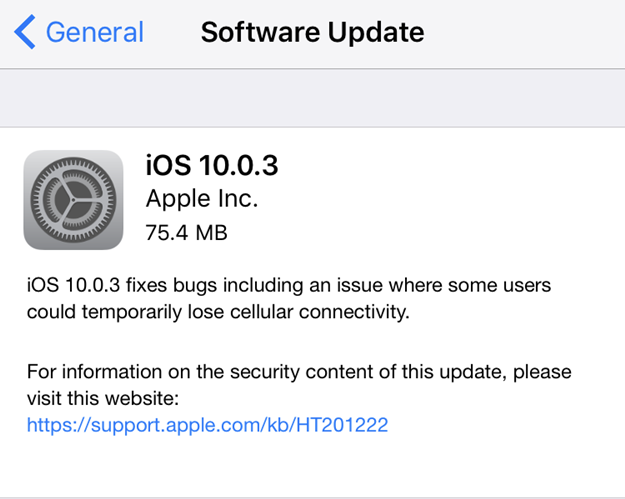The width and height of the screenshot is (625, 499).
Task: Click the Software Update title
Action: point(312,32)
